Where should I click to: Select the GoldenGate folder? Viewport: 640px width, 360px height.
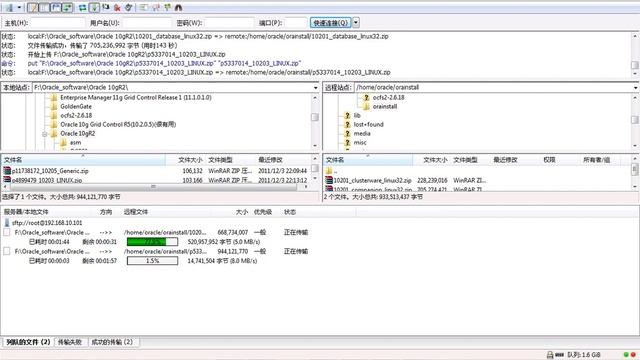click(76, 107)
